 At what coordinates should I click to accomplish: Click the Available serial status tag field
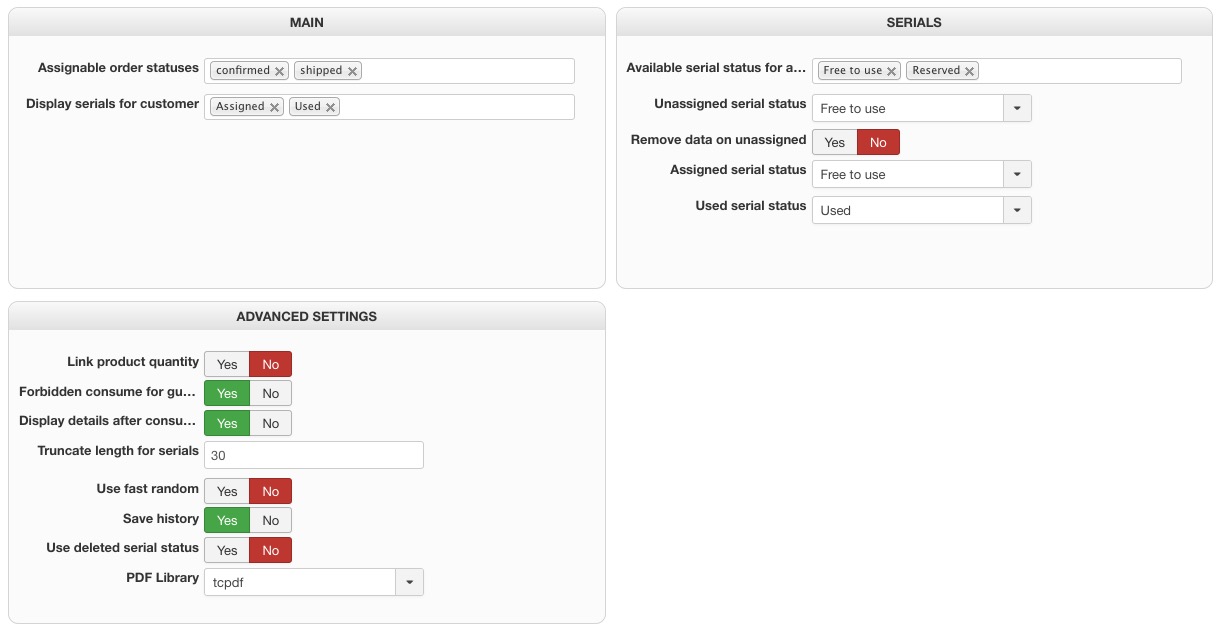1078,71
